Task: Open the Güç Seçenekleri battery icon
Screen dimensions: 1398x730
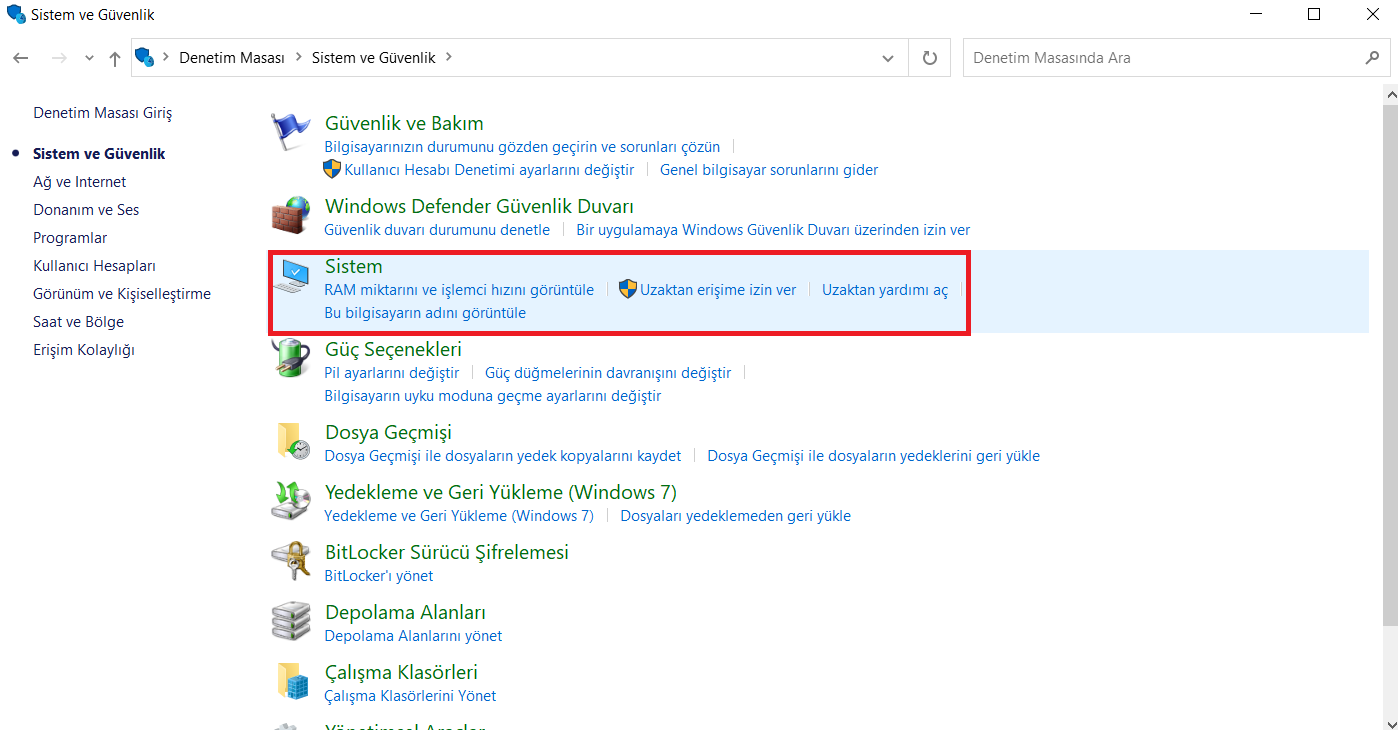Action: (292, 359)
